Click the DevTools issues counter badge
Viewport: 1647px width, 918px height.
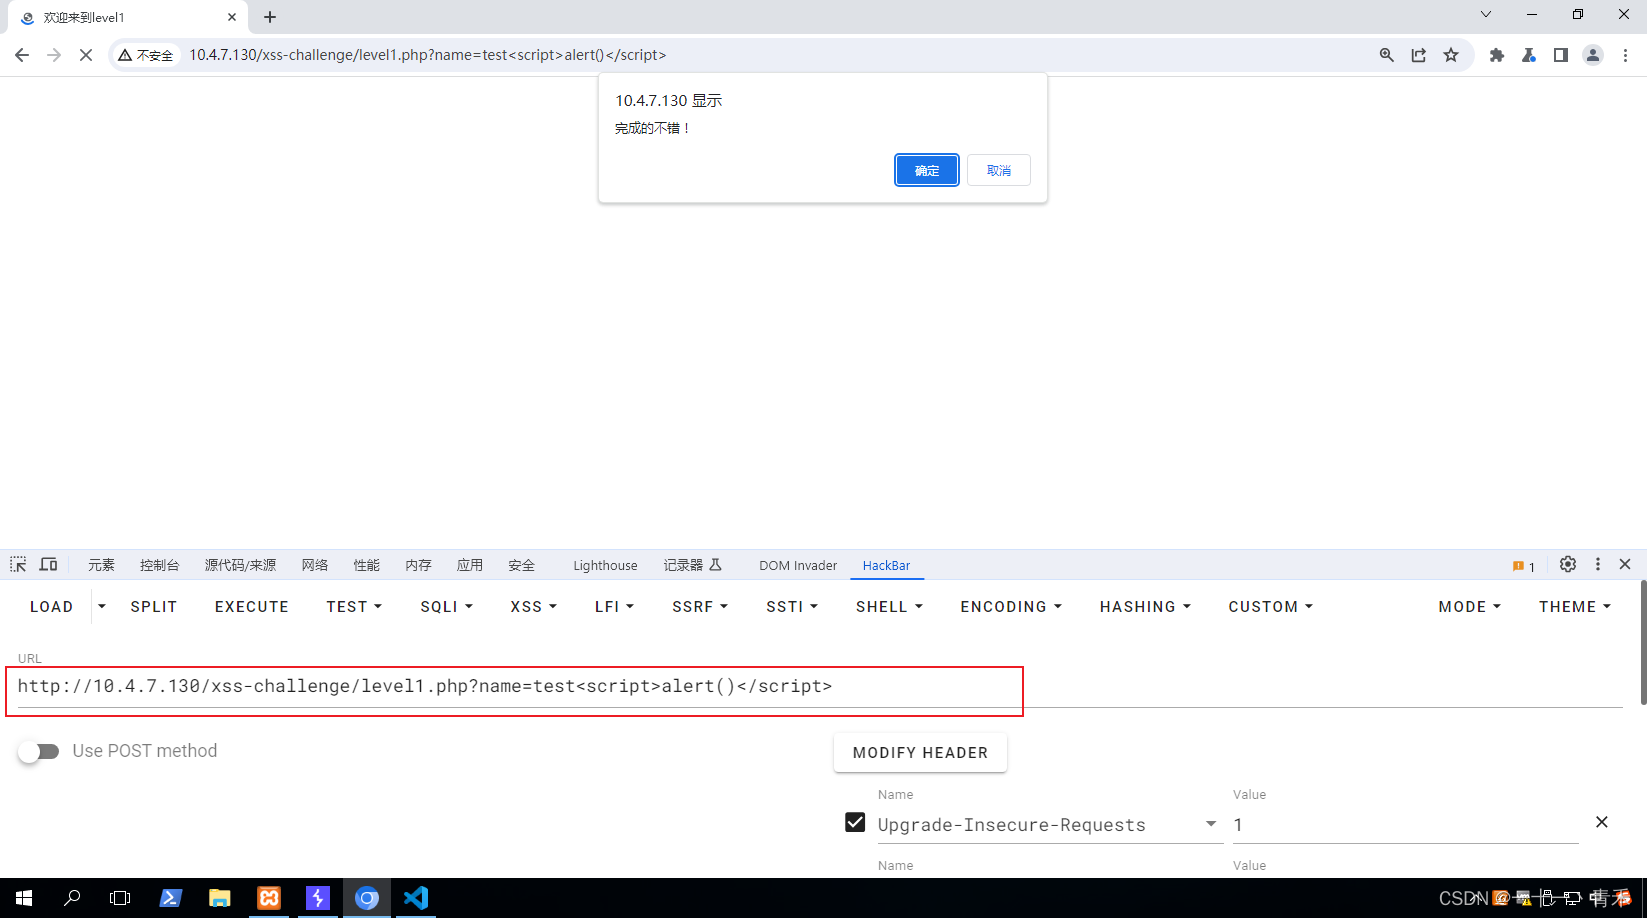pyautogui.click(x=1524, y=566)
